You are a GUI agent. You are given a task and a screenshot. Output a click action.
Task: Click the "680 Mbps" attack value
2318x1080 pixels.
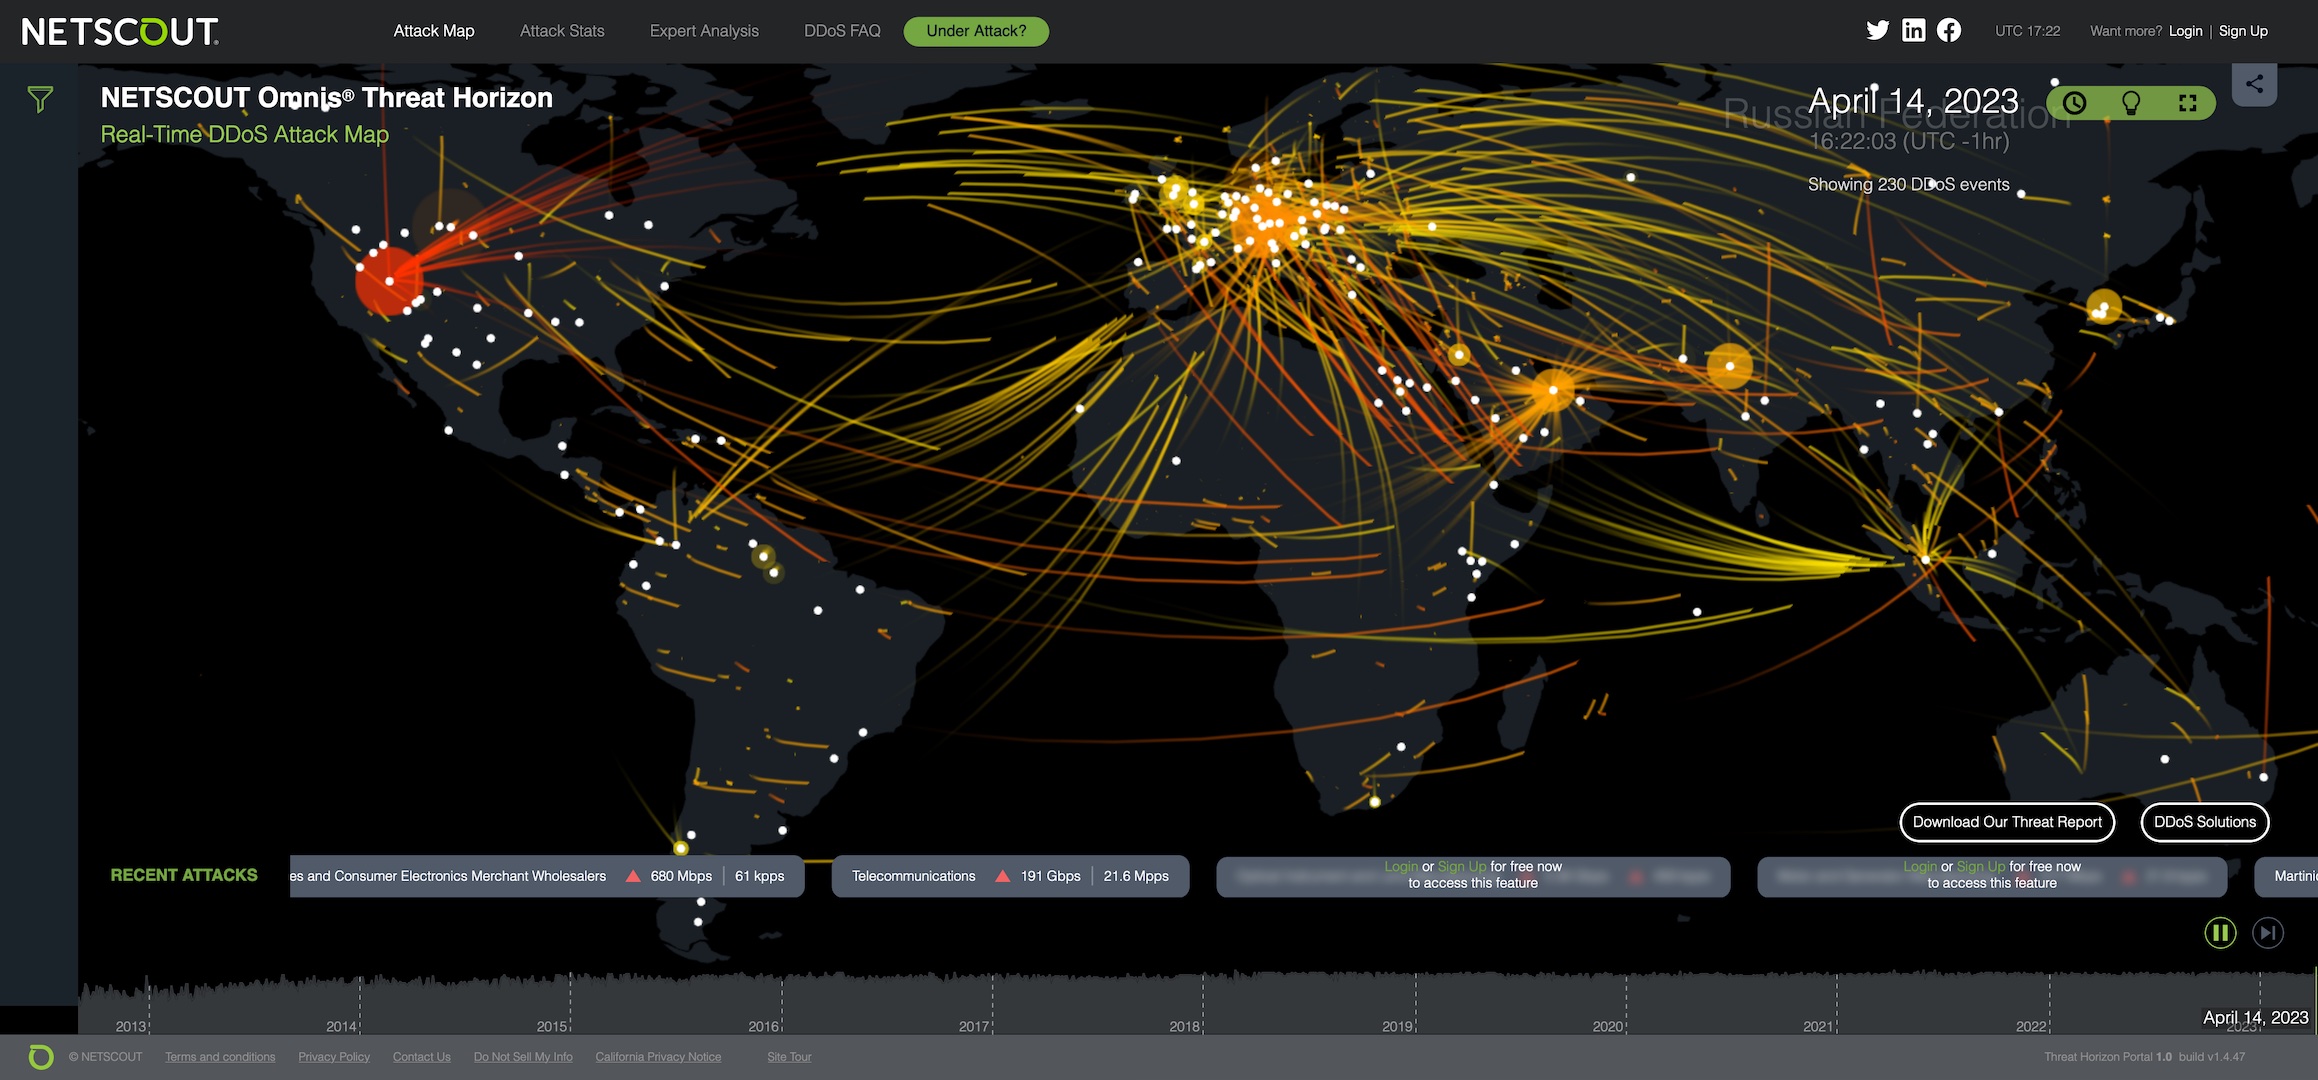[681, 876]
